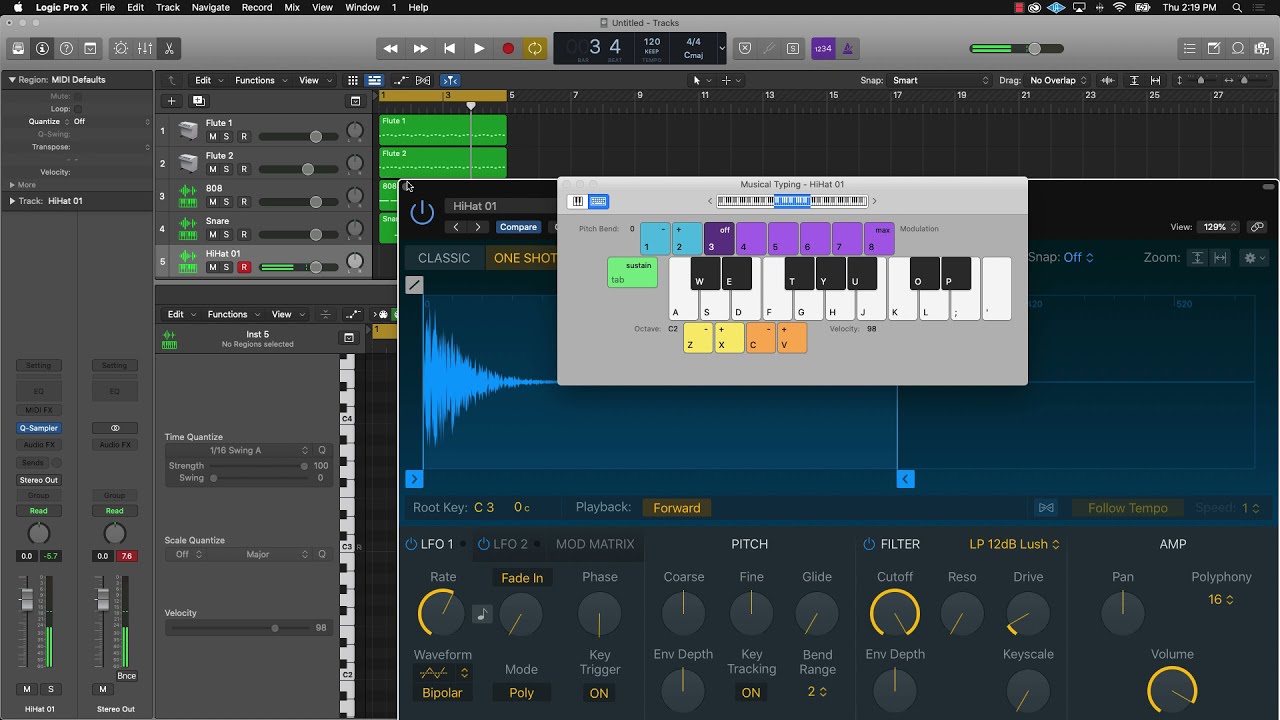The height and width of the screenshot is (720, 1280).
Task: Toggle waveform zoom icon in tracks toolbar
Action: (1108, 80)
